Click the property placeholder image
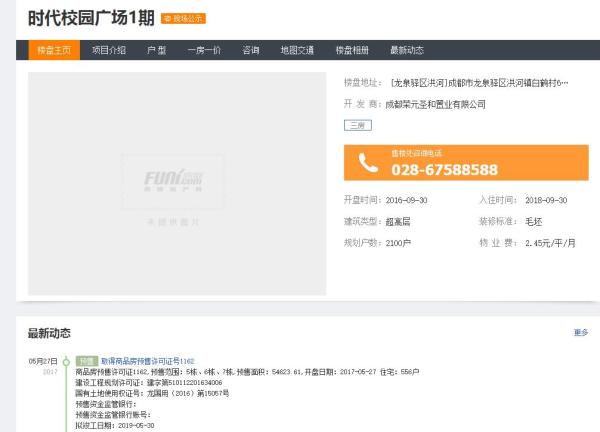The image size is (600, 432). coord(177,183)
